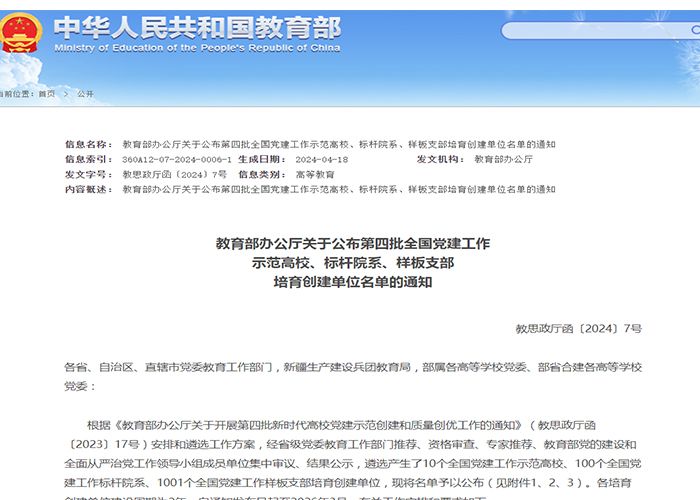Click the notice title beside 信息名称

338,144
